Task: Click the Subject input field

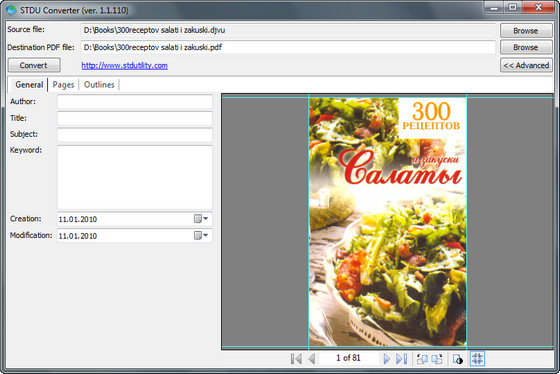Action: coord(135,135)
